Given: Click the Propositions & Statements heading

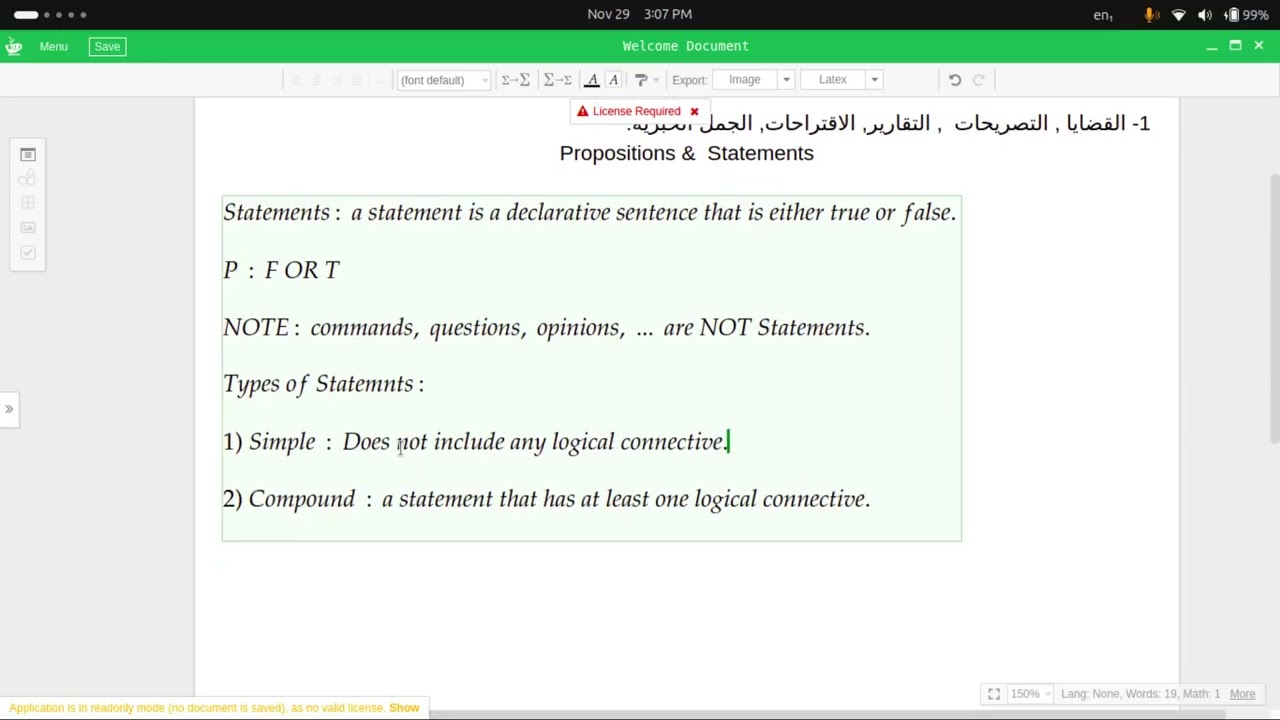Looking at the screenshot, I should 687,153.
